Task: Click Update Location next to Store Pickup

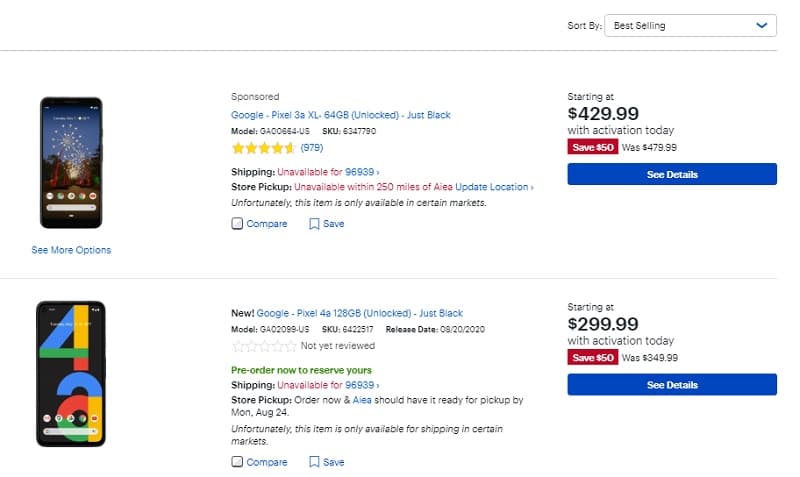Action: (494, 187)
